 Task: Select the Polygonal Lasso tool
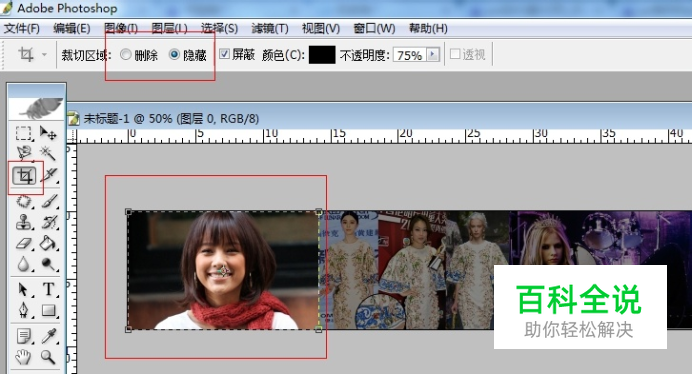pos(23,153)
